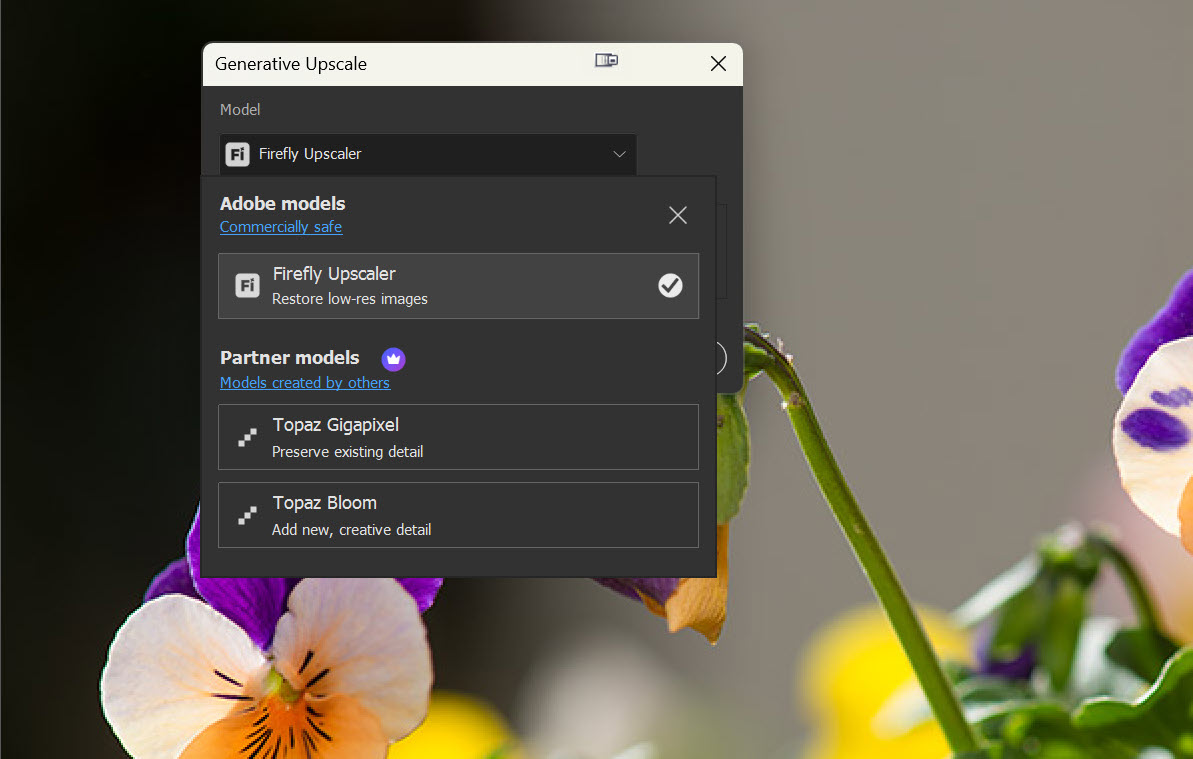Click the Fi icon beside Restore low-res images
The height and width of the screenshot is (759, 1193).
tap(247, 286)
